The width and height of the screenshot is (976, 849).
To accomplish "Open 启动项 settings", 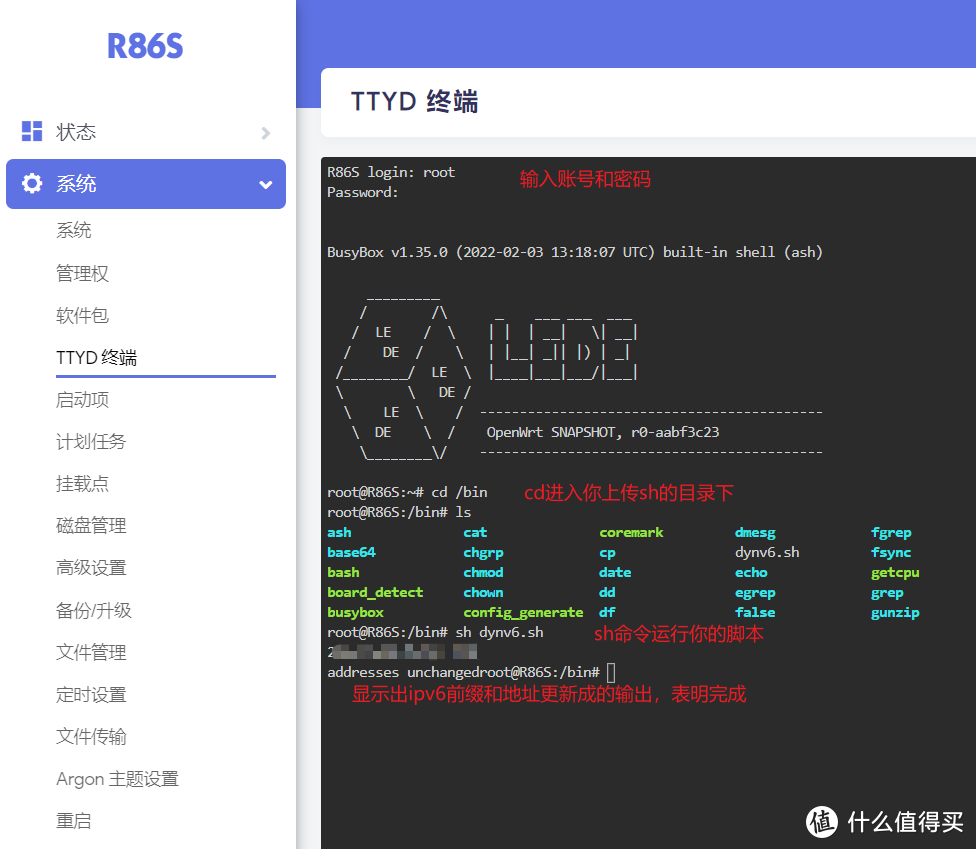I will tap(82, 400).
